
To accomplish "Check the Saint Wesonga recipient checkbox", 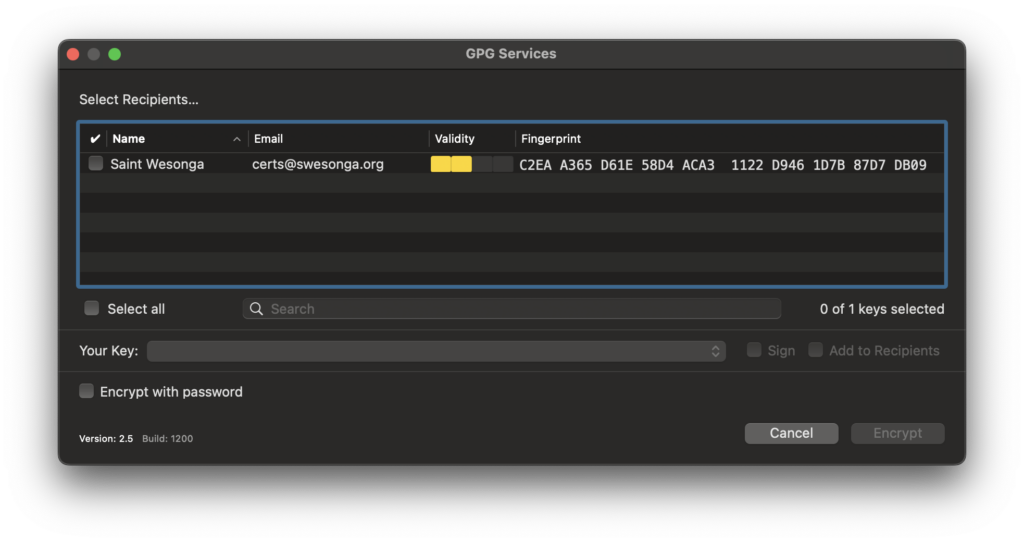I will (96, 164).
